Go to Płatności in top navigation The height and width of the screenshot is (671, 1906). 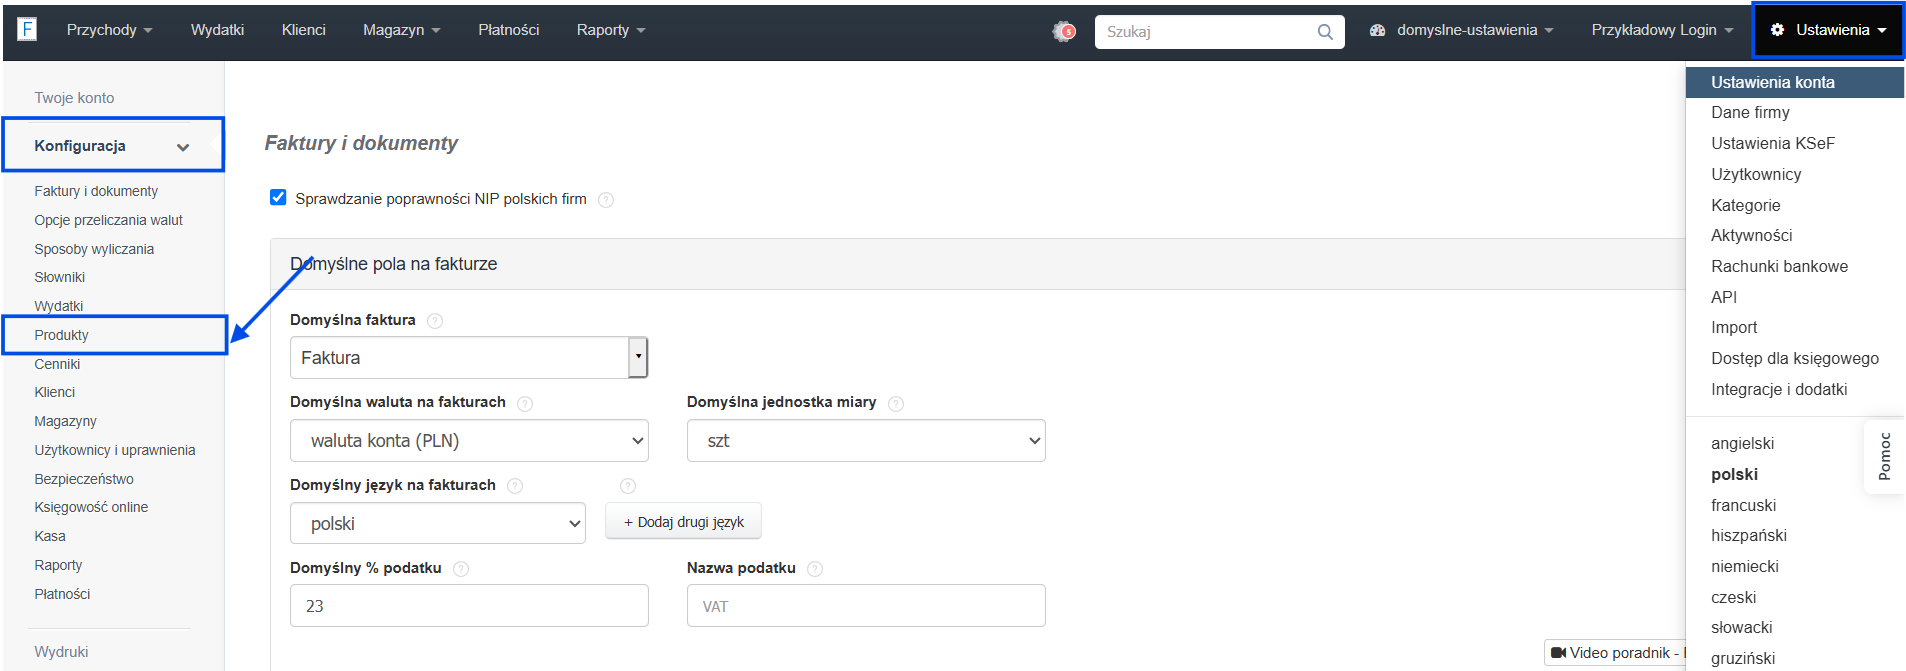coord(508,30)
